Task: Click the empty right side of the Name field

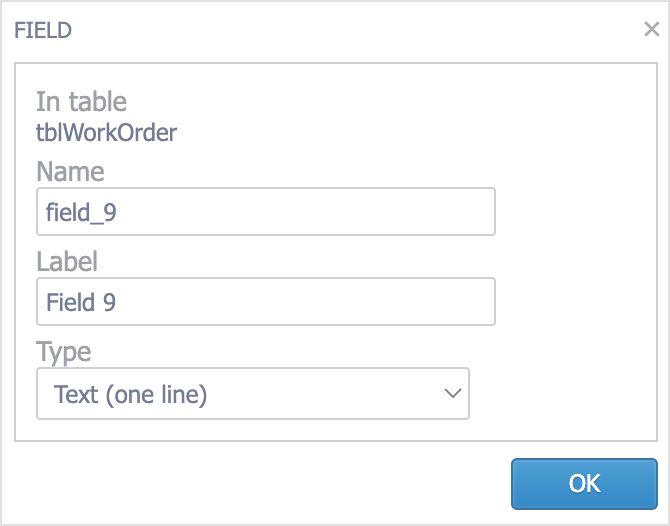Action: (x=400, y=212)
